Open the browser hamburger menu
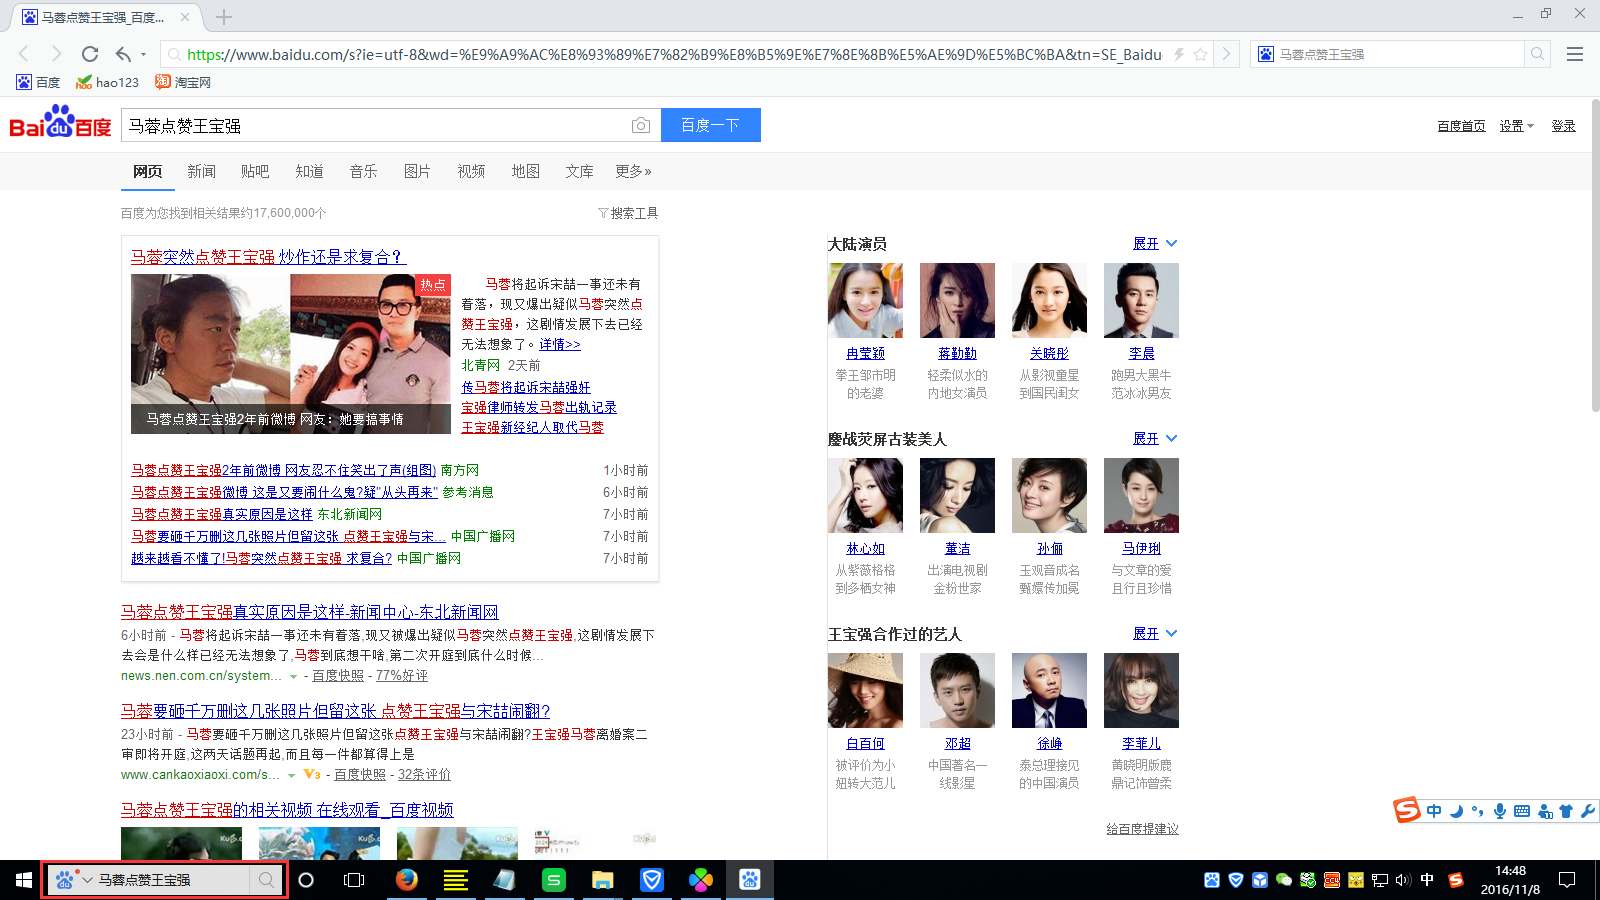1600x900 pixels. point(1575,54)
